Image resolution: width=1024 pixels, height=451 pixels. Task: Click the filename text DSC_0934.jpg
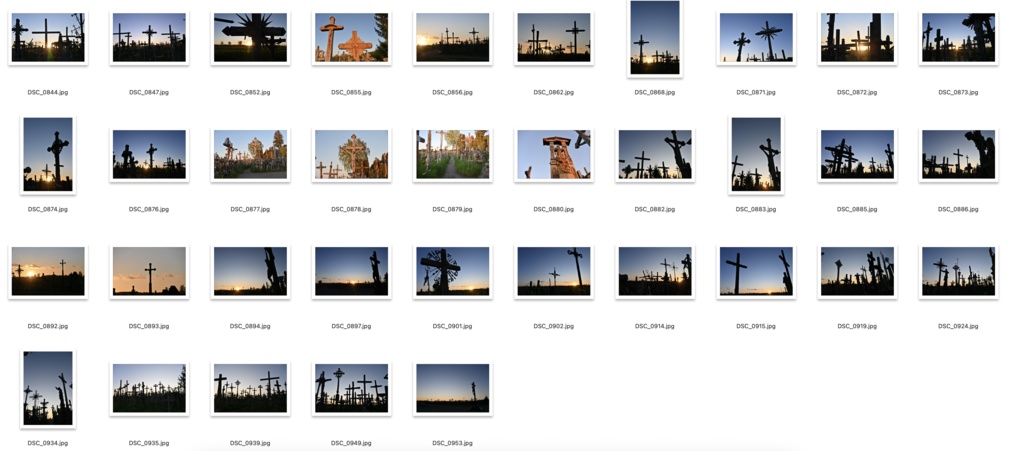click(x=48, y=443)
